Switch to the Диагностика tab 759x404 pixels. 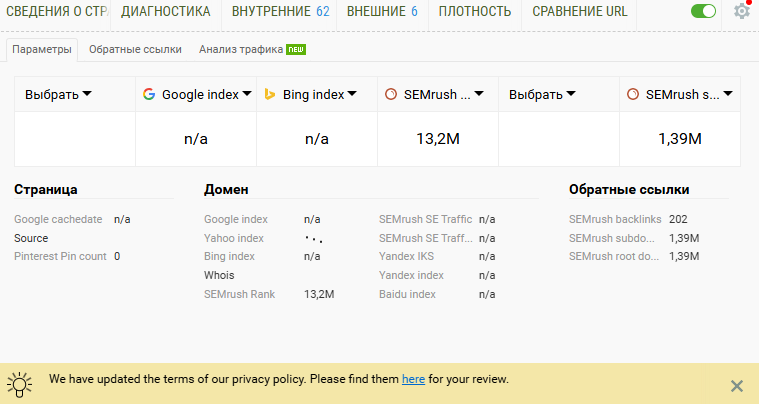(x=166, y=12)
